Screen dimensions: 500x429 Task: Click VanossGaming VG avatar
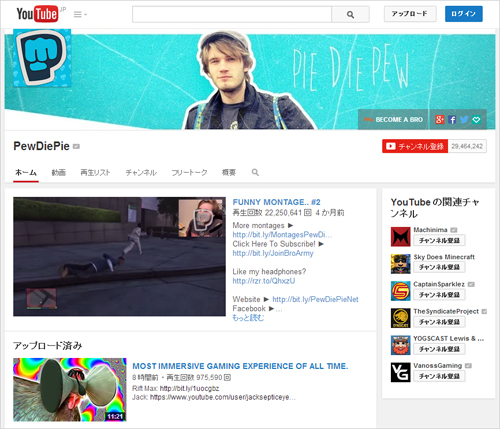pos(400,372)
